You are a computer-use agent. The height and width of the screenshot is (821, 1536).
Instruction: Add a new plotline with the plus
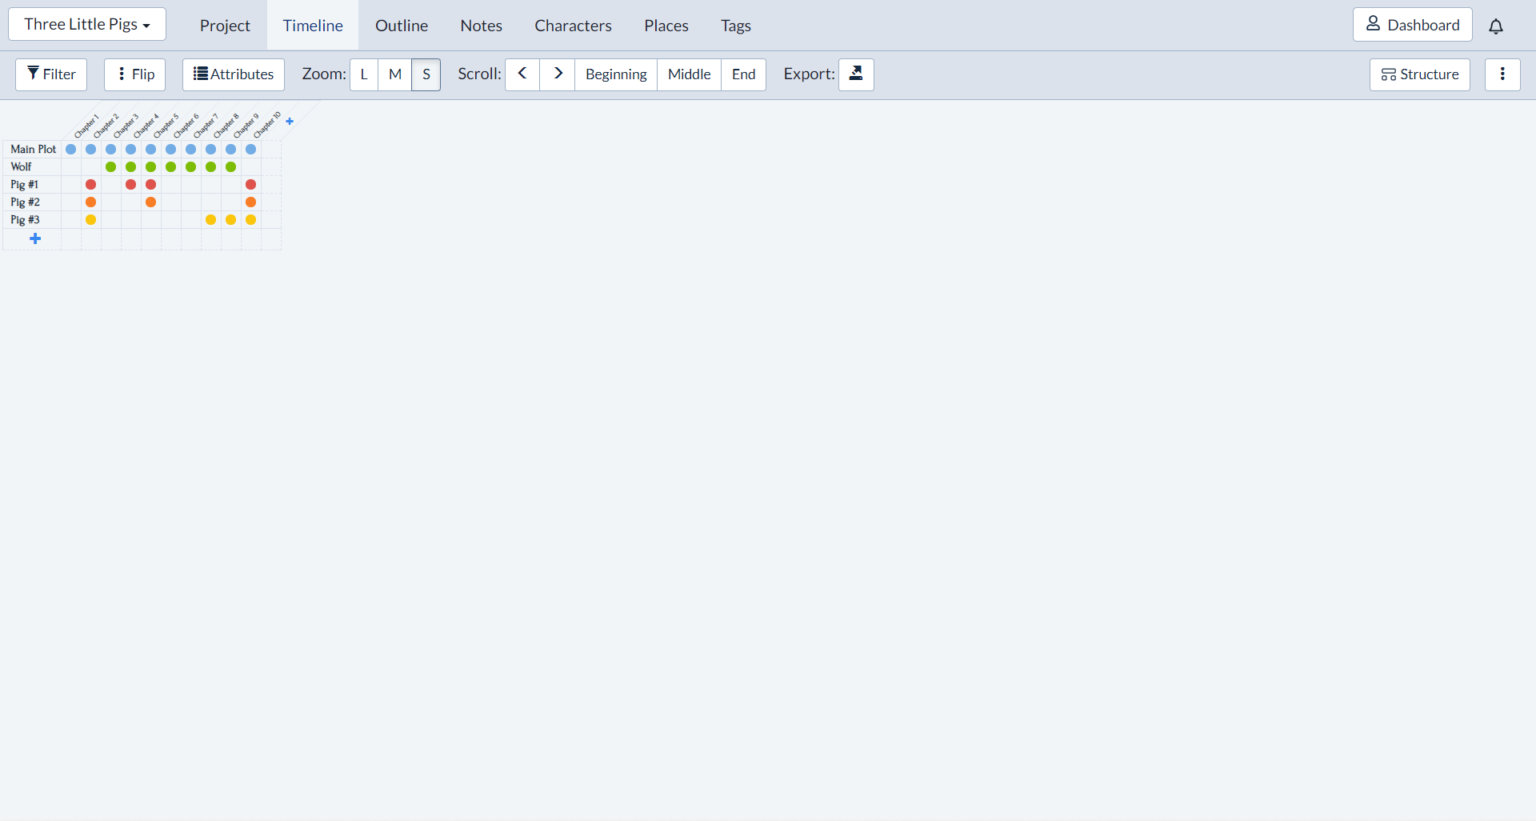click(x=35, y=239)
